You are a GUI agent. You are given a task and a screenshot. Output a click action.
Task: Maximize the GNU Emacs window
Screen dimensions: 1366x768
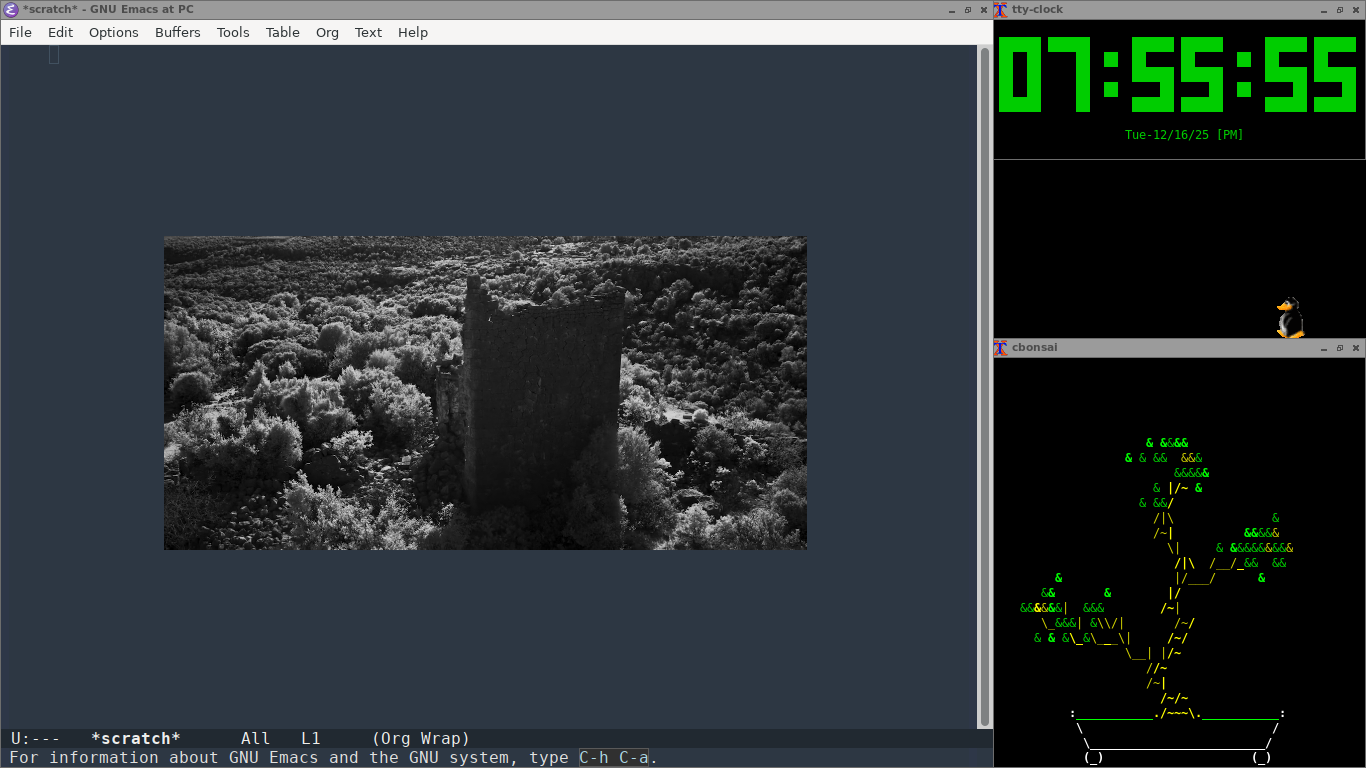(968, 10)
